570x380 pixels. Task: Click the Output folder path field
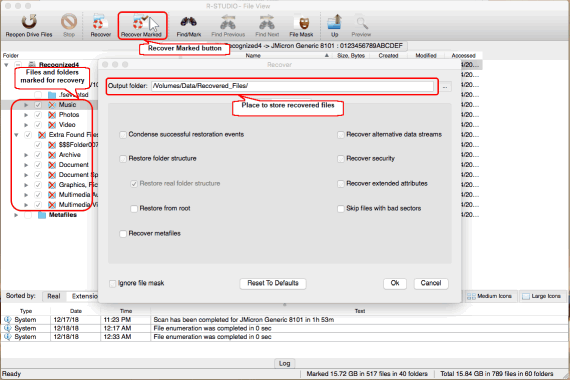[x=292, y=86]
